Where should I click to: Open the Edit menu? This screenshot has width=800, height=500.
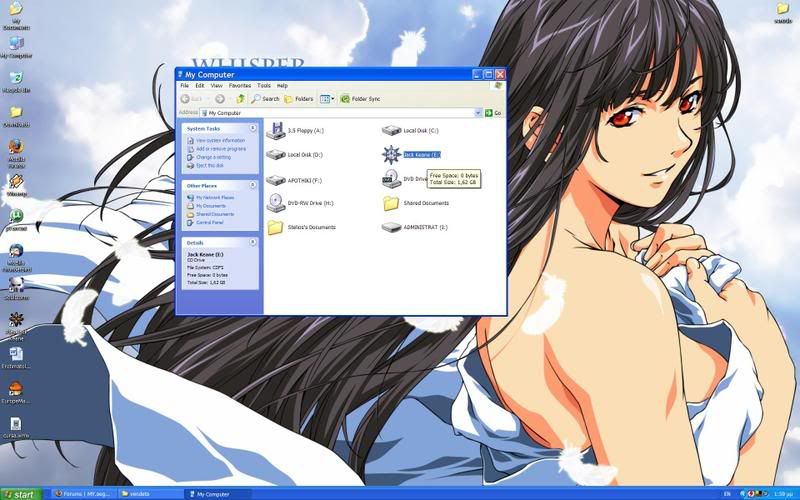point(199,86)
